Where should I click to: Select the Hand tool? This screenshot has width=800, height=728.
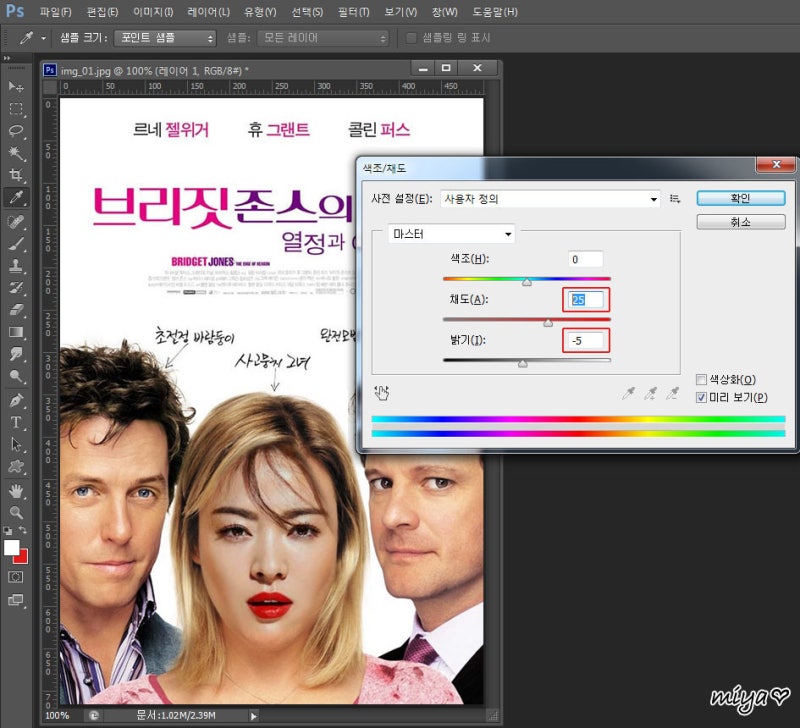(16, 491)
